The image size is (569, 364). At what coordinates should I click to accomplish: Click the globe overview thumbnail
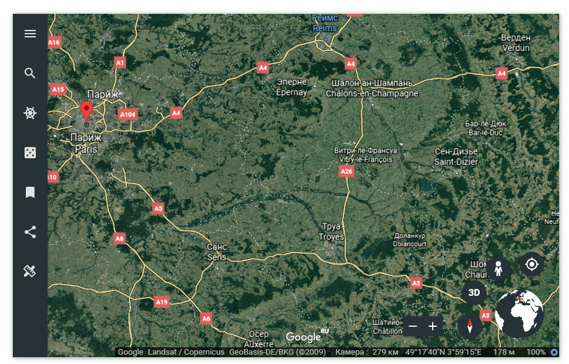click(x=519, y=314)
